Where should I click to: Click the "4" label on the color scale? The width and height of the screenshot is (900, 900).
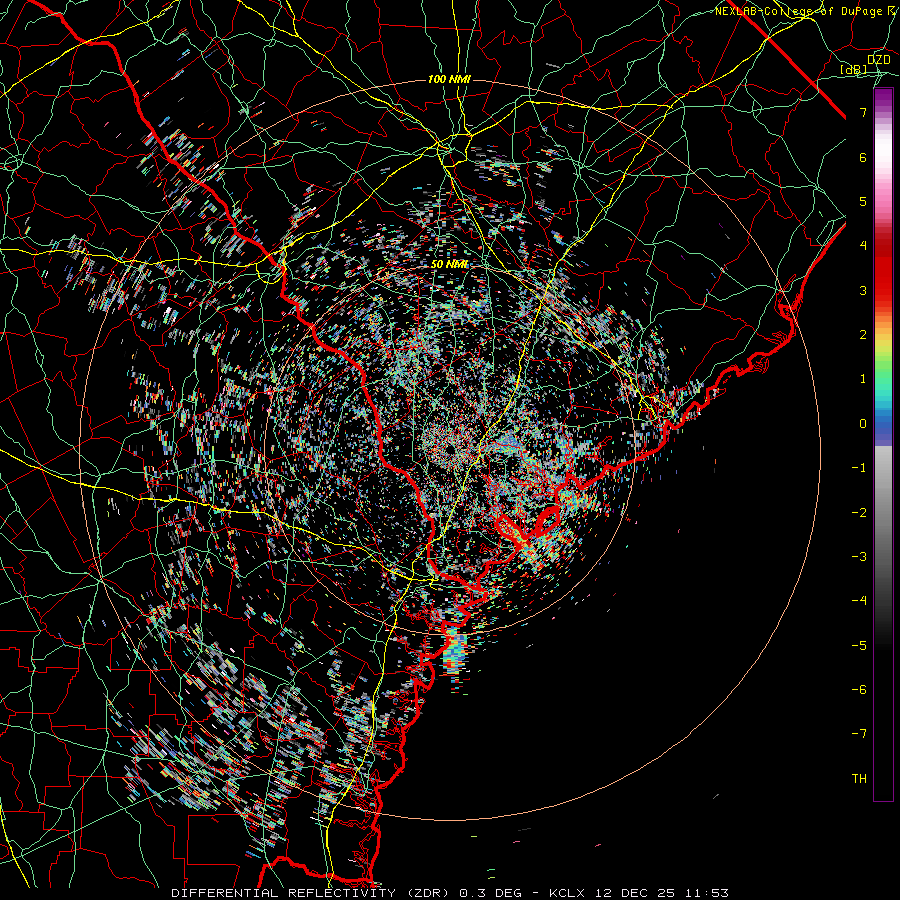(863, 246)
